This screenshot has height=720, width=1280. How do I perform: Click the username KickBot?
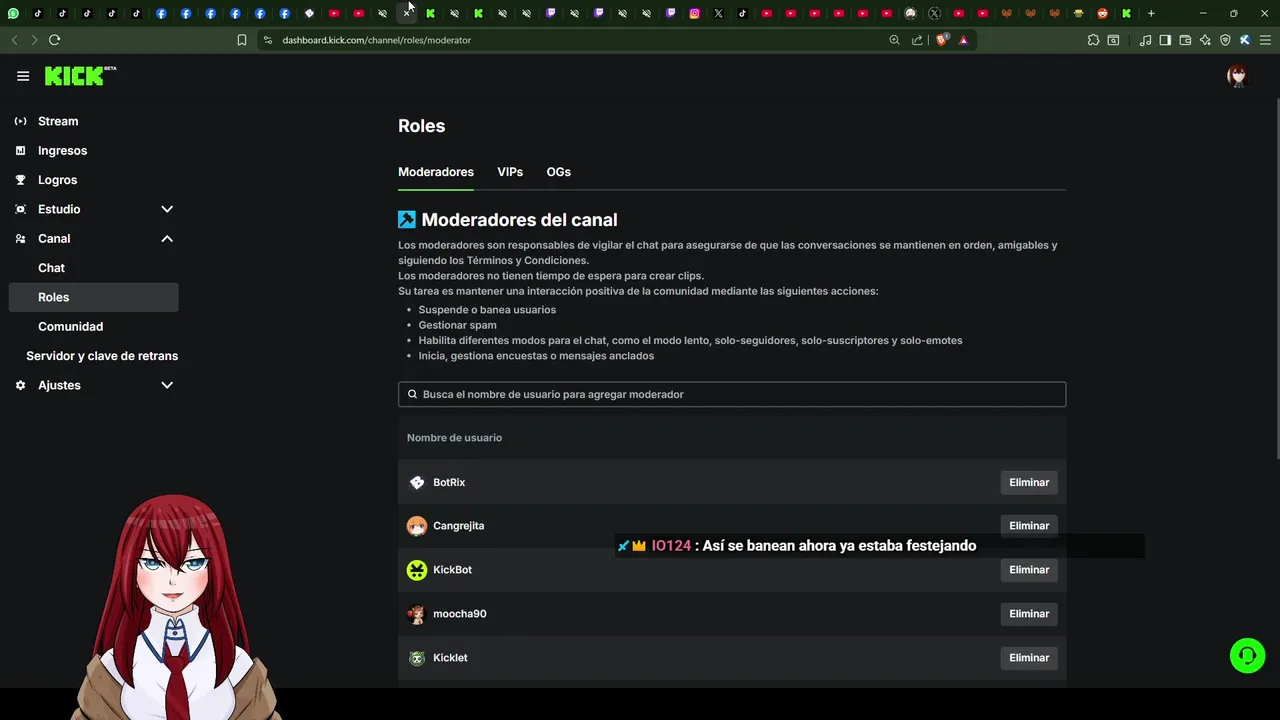452,570
